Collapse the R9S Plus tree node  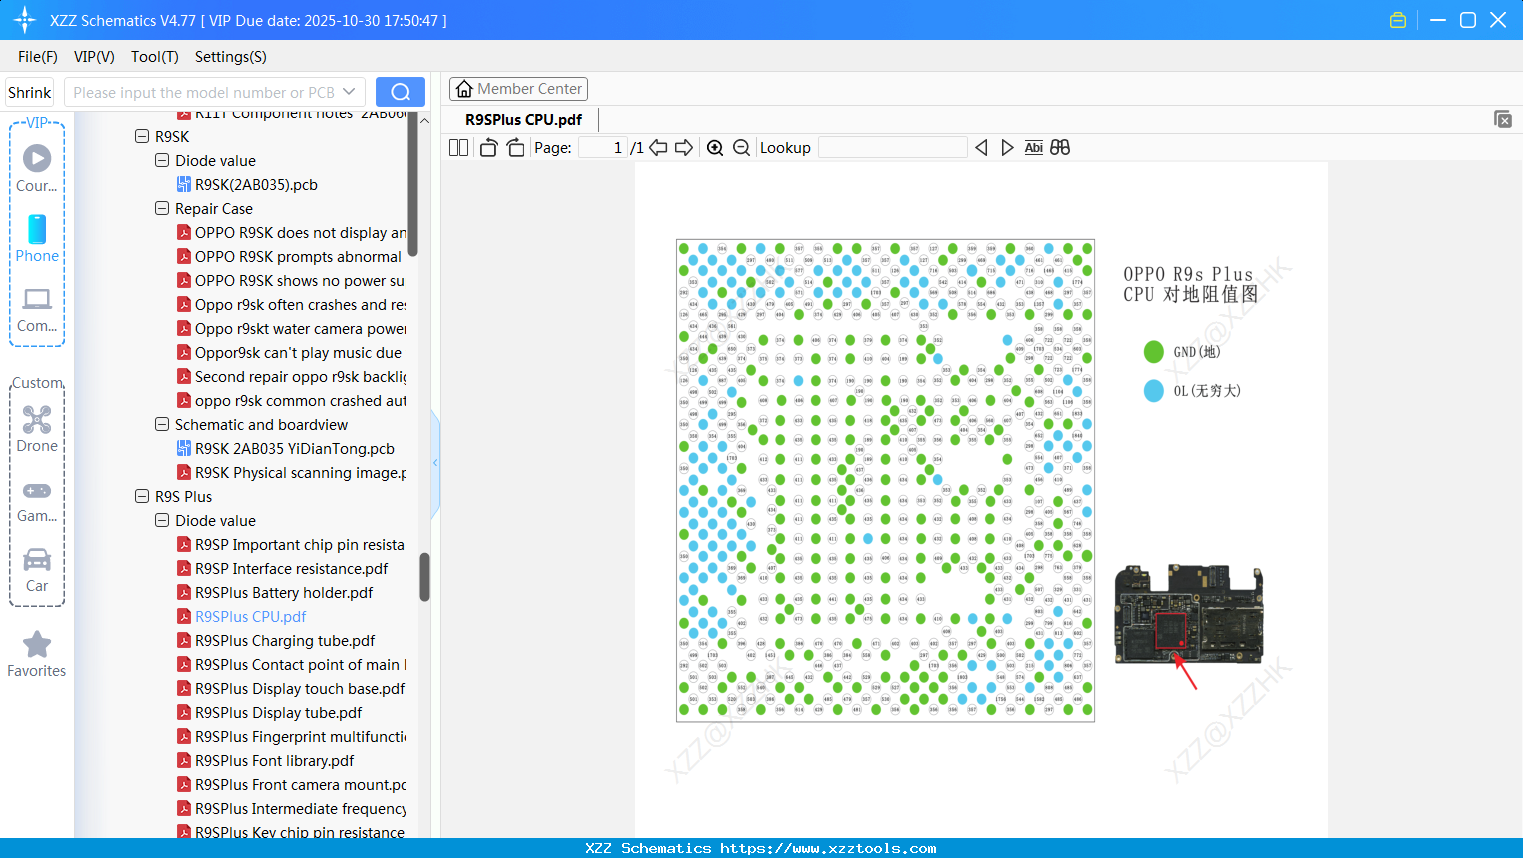click(142, 496)
